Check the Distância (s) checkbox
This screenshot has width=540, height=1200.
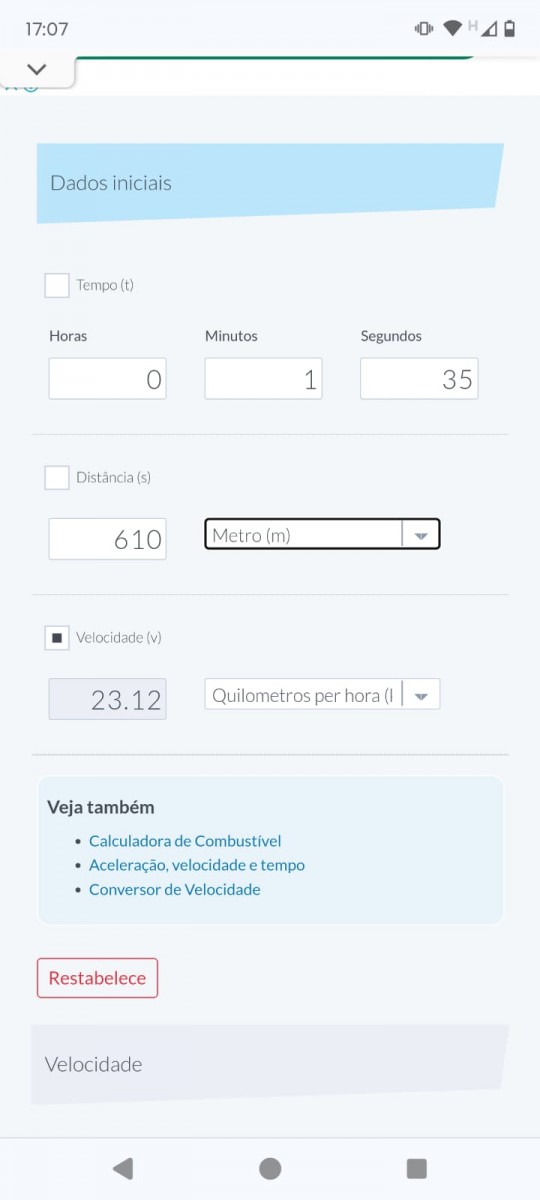click(x=57, y=478)
